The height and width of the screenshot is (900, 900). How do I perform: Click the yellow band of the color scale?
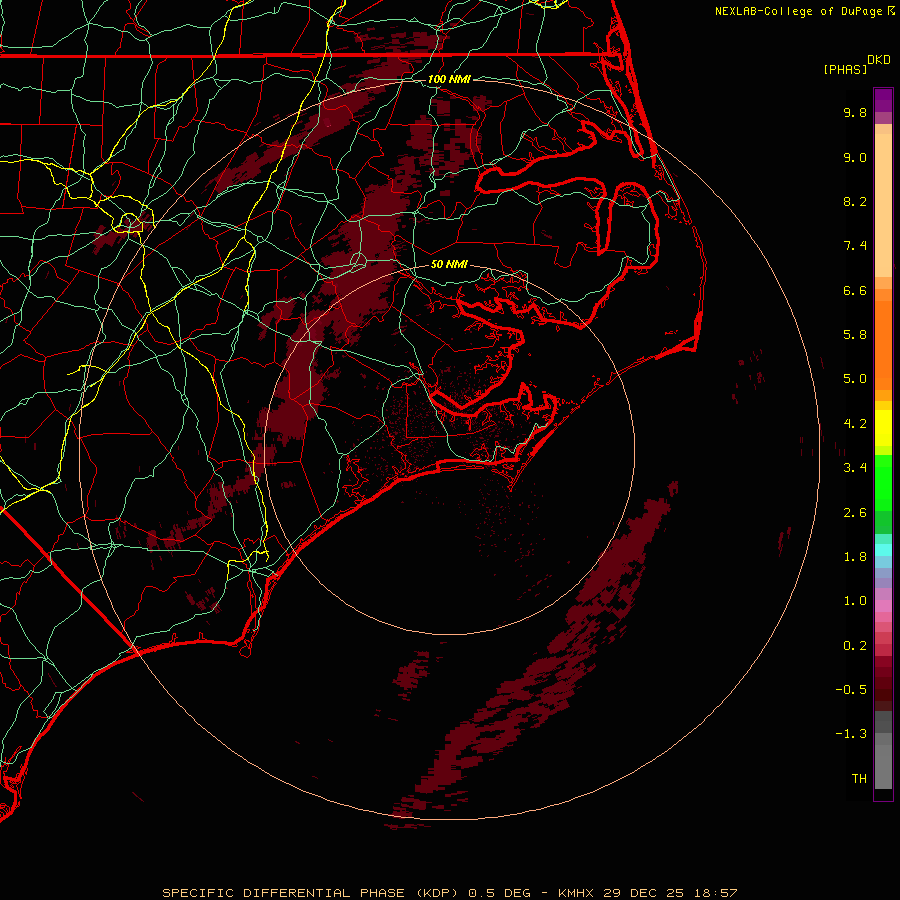pos(883,428)
